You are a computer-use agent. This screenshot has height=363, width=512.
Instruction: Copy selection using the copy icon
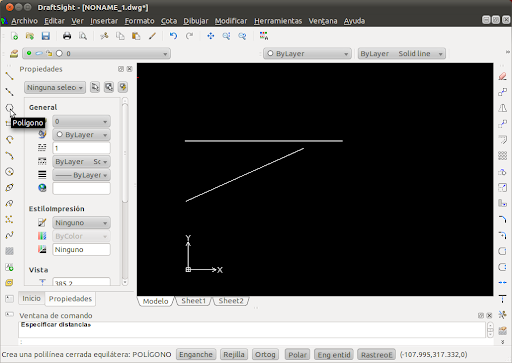(x=120, y=36)
